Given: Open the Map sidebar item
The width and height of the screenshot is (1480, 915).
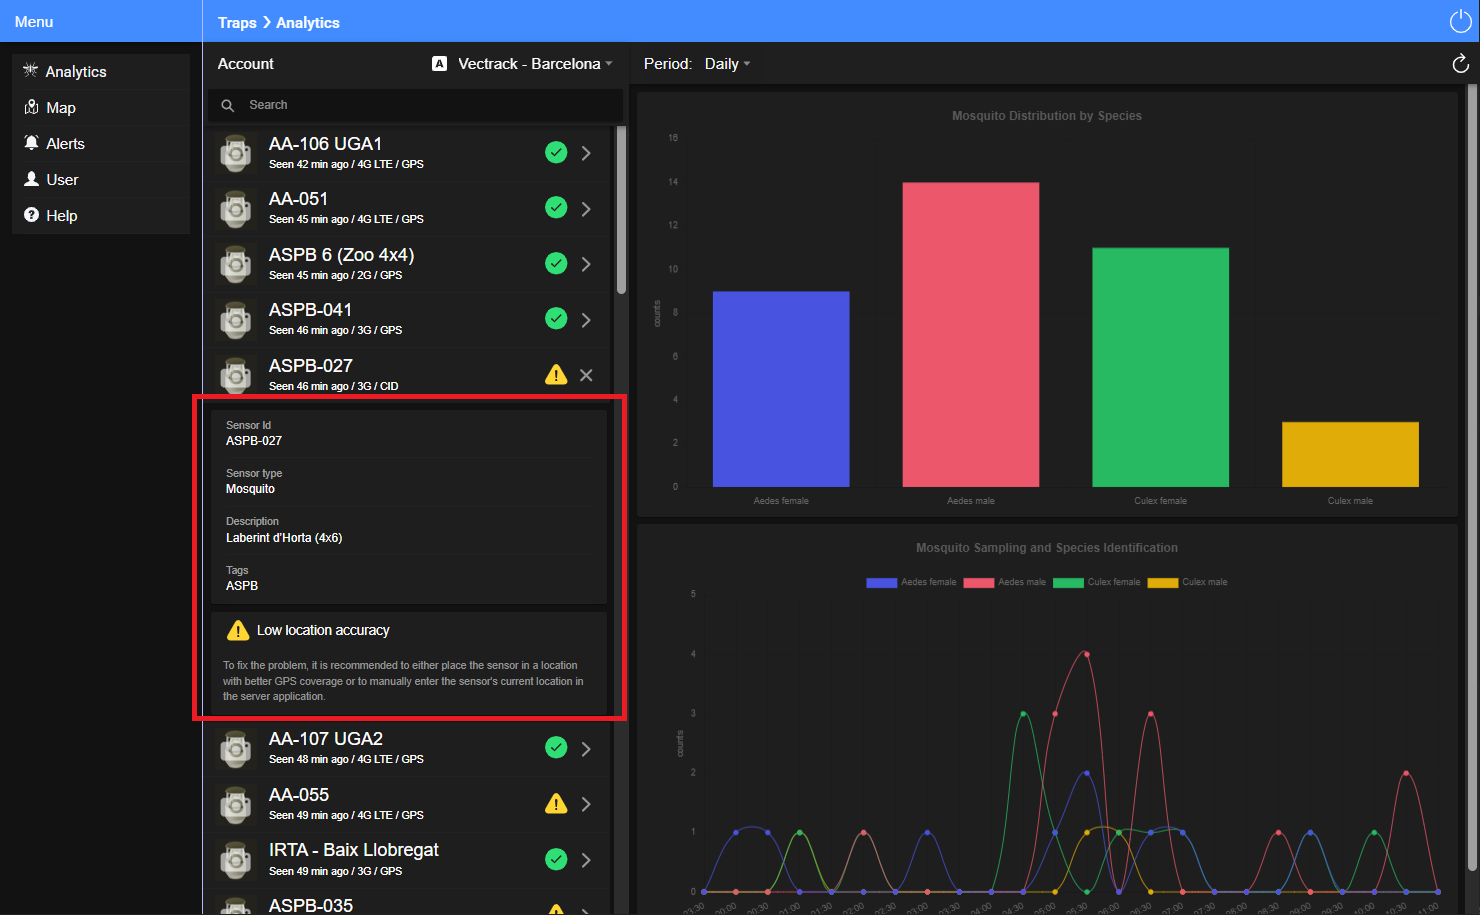Looking at the screenshot, I should pos(101,108).
